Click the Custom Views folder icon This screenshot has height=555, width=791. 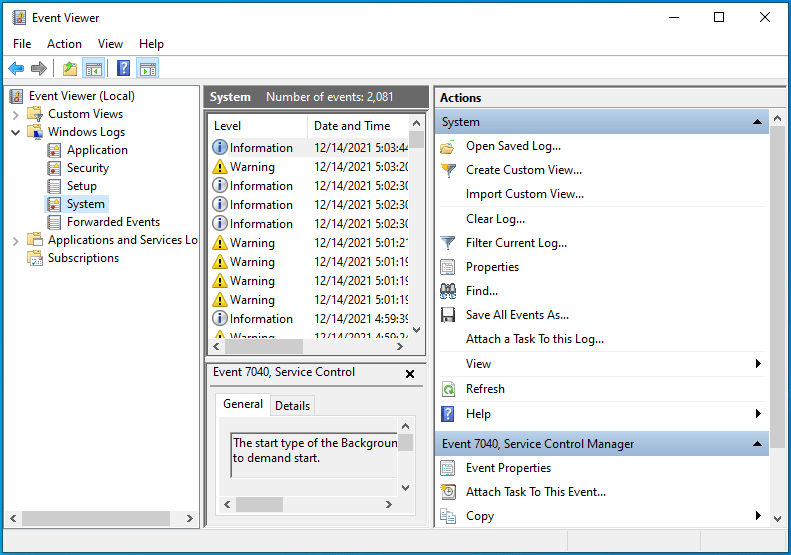pyautogui.click(x=35, y=114)
